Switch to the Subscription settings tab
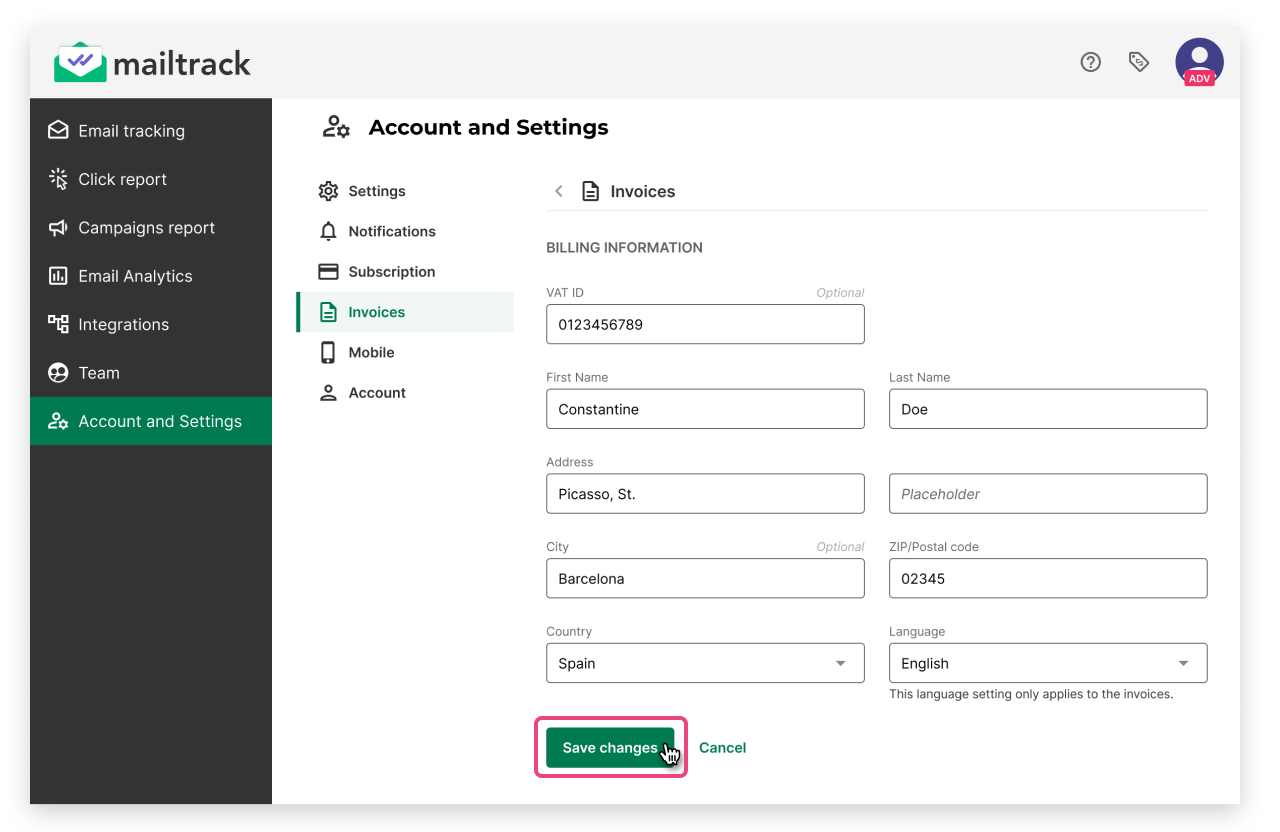This screenshot has height=832, width=1280. [x=391, y=272]
